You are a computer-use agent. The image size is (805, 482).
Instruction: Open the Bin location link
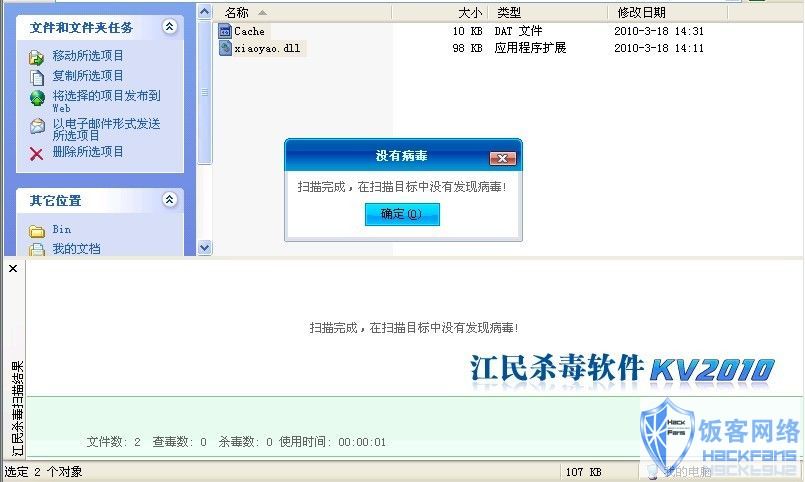(x=62, y=229)
